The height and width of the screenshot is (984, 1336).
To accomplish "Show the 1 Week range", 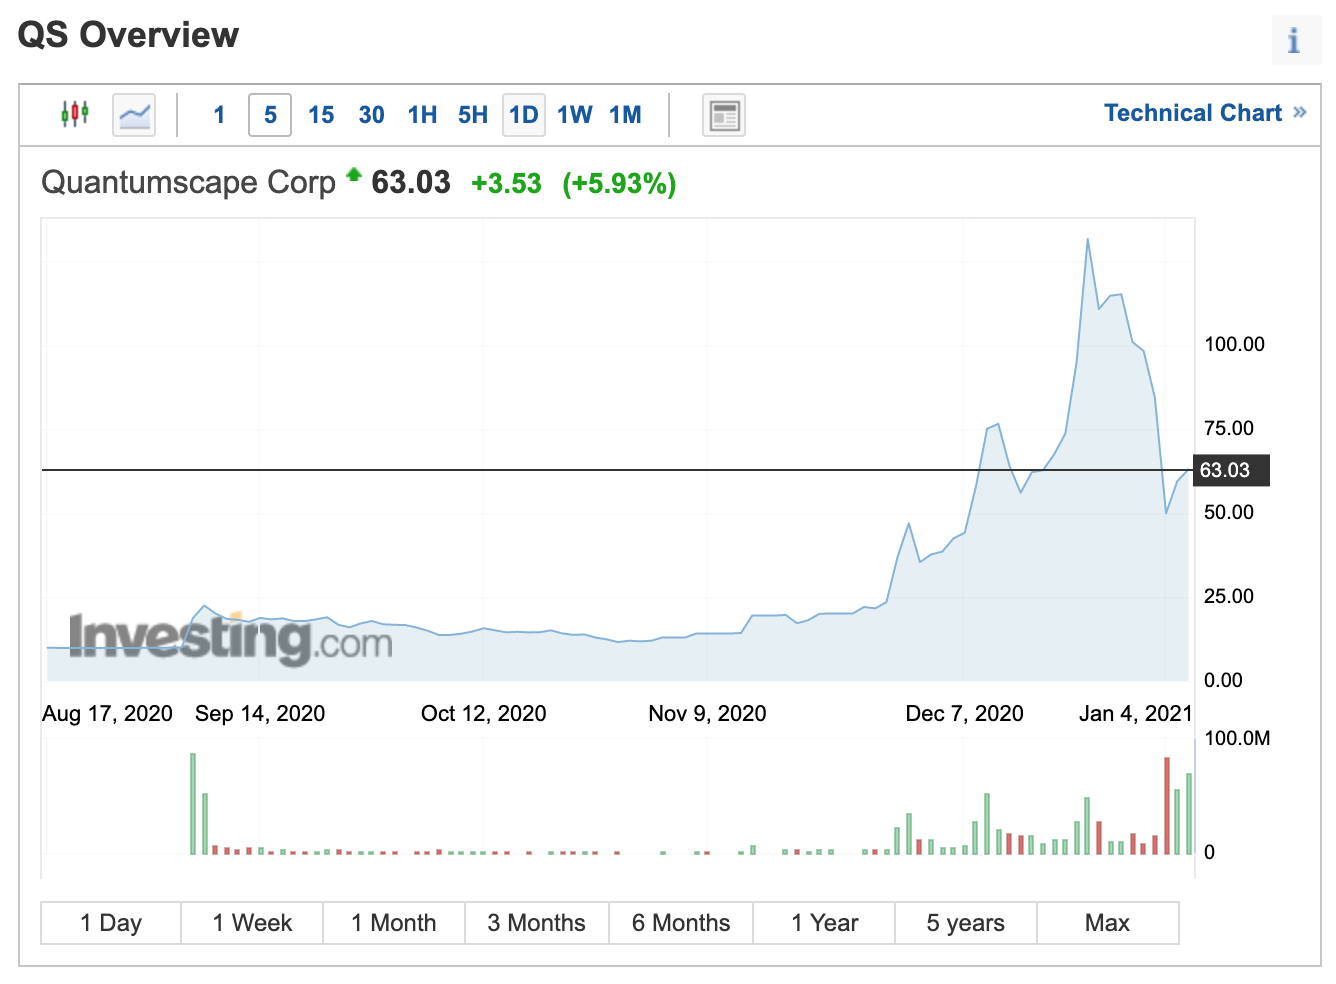I will click(252, 923).
